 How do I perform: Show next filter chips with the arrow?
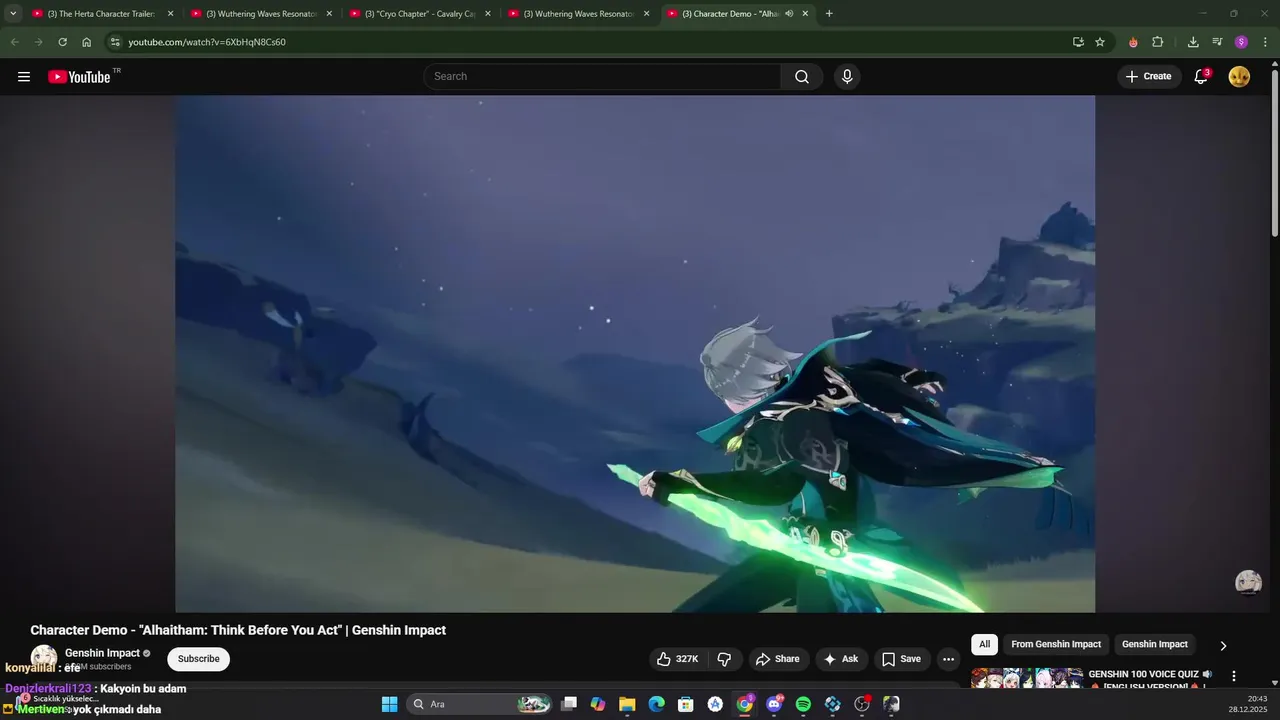(1222, 646)
